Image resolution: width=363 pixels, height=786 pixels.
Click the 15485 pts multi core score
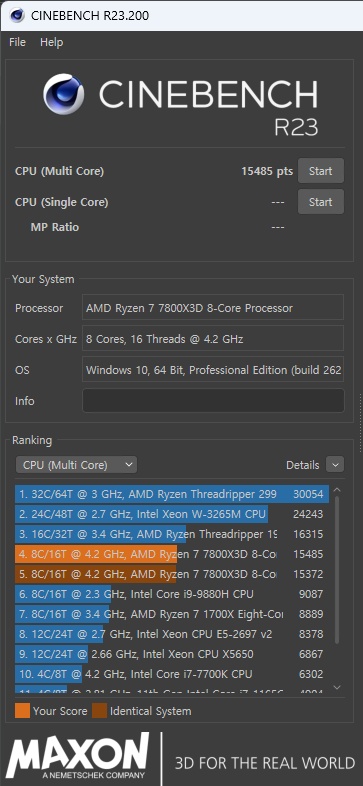pyautogui.click(x=267, y=171)
